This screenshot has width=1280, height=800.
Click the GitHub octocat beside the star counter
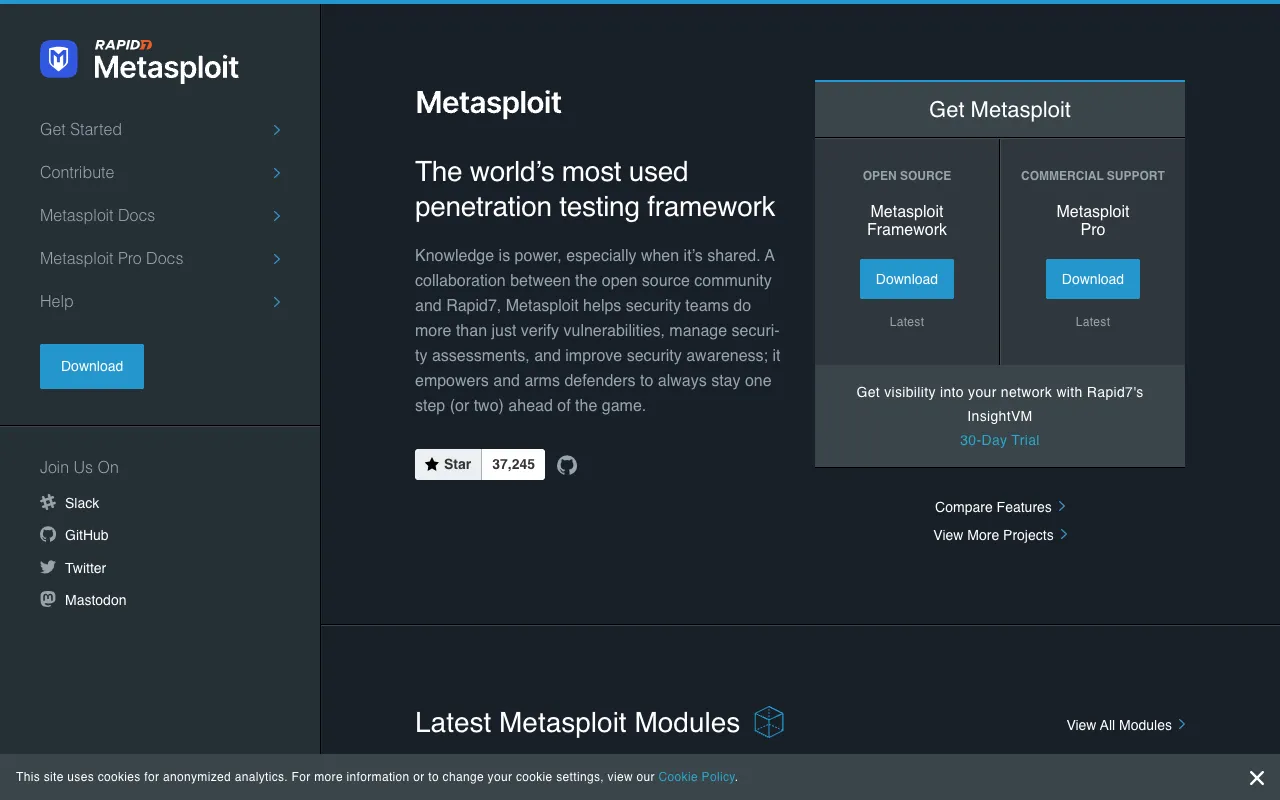(567, 464)
